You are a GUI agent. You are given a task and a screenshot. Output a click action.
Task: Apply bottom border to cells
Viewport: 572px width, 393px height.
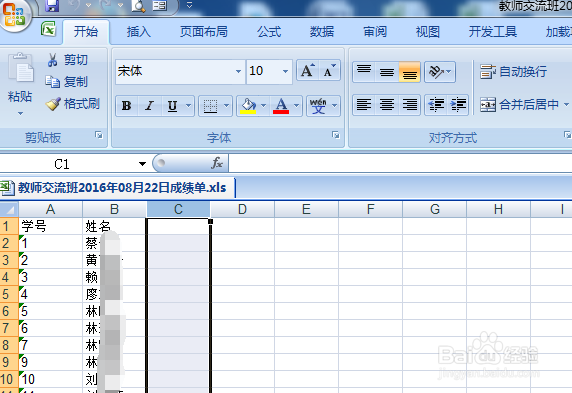210,106
